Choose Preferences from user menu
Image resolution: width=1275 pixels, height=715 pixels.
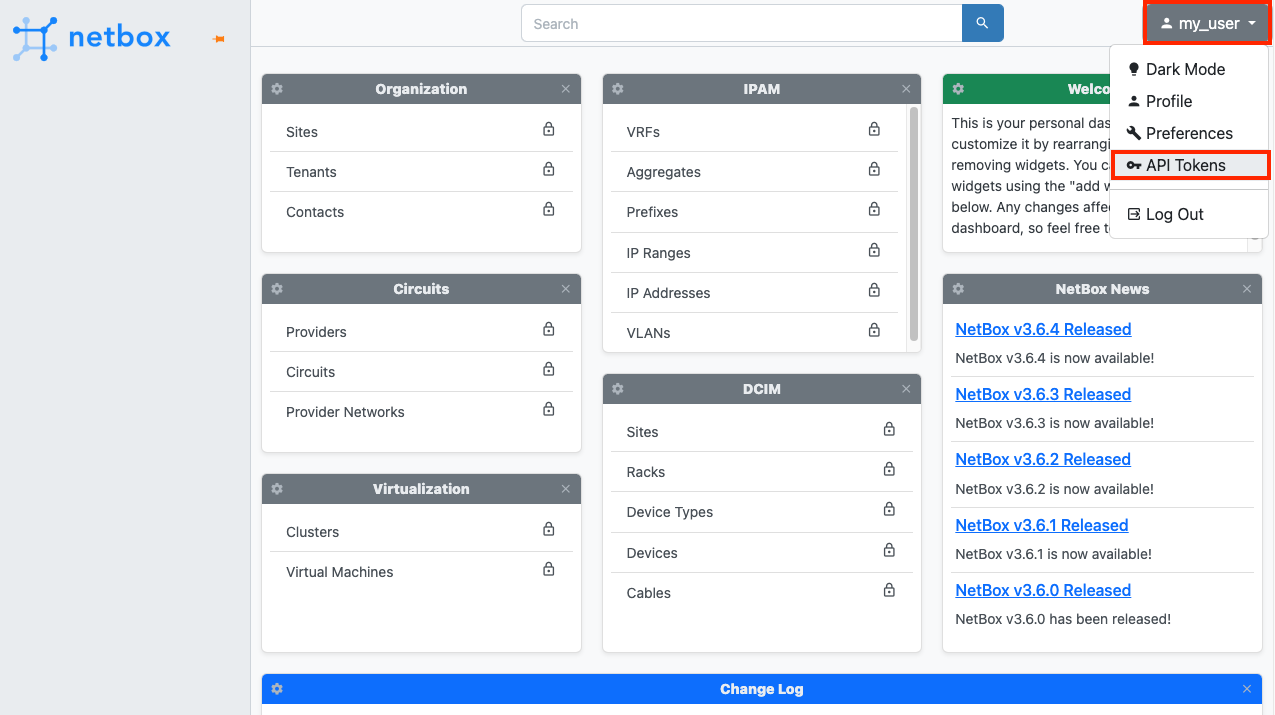(1188, 133)
